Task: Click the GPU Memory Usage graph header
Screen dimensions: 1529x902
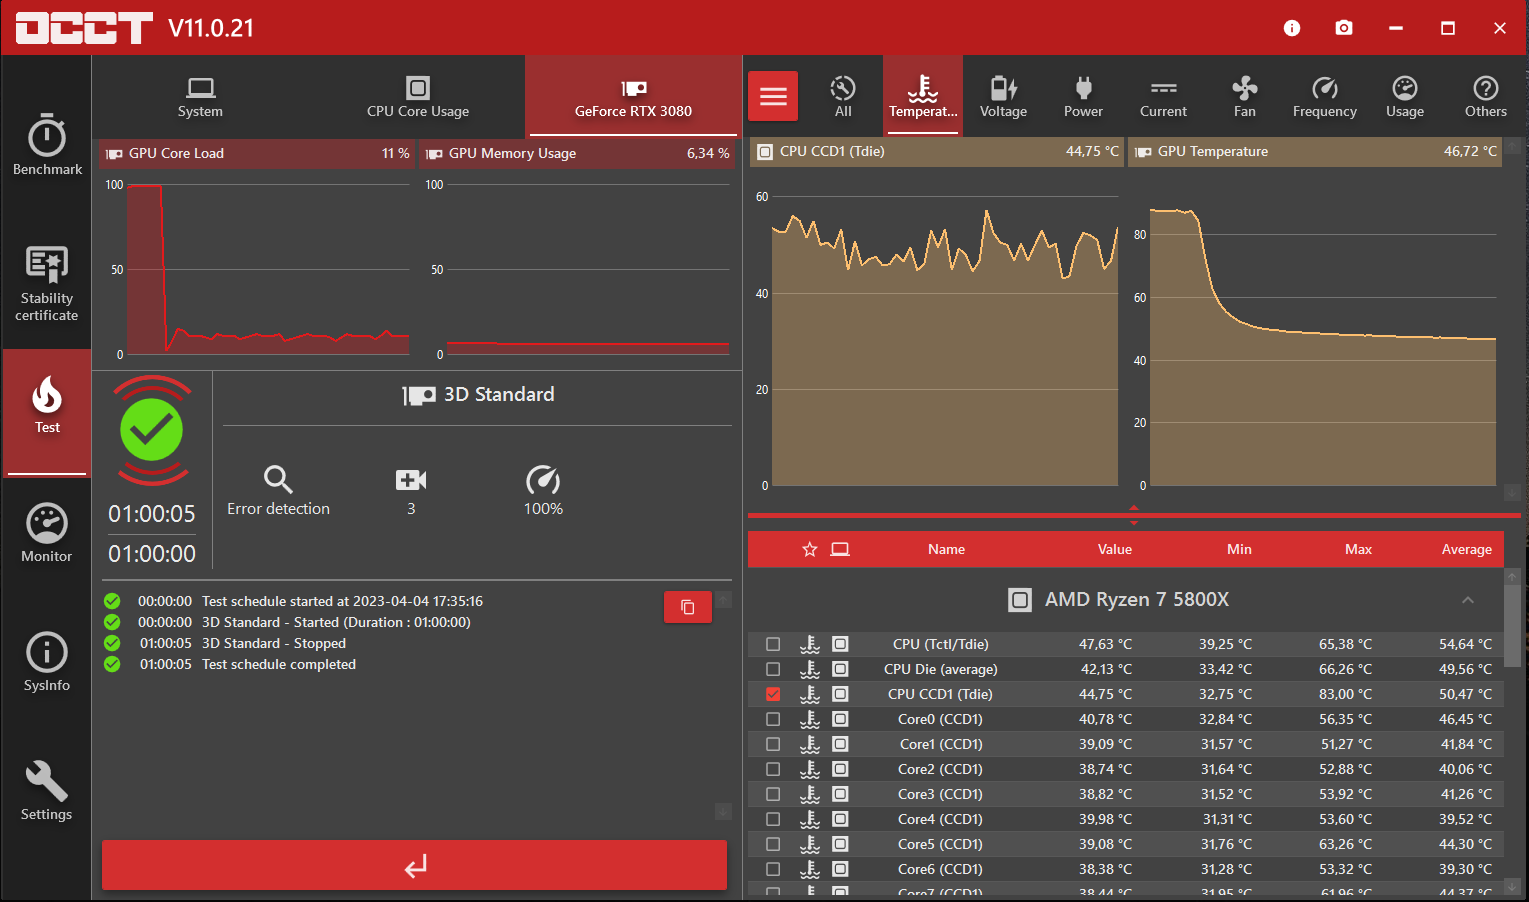Action: click(x=577, y=153)
